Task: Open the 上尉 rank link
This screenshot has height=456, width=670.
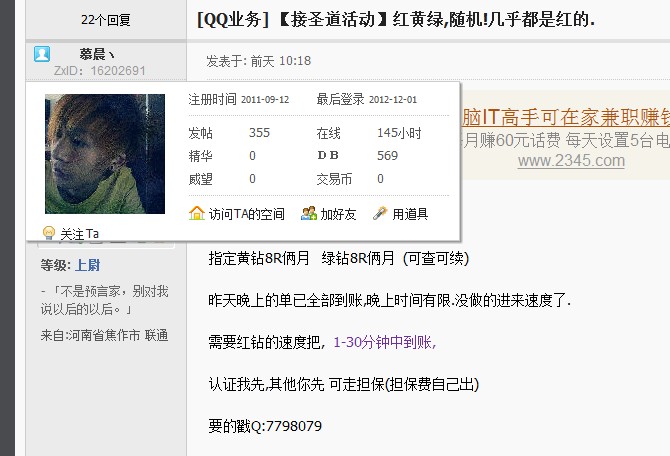Action: pyautogui.click(x=88, y=265)
